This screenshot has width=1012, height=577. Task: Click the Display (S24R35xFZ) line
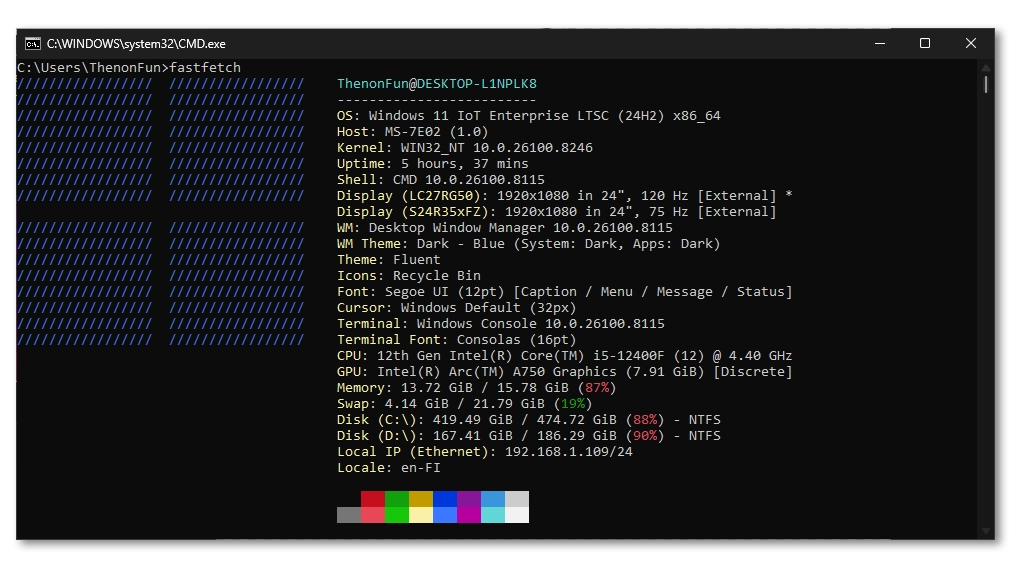point(556,212)
